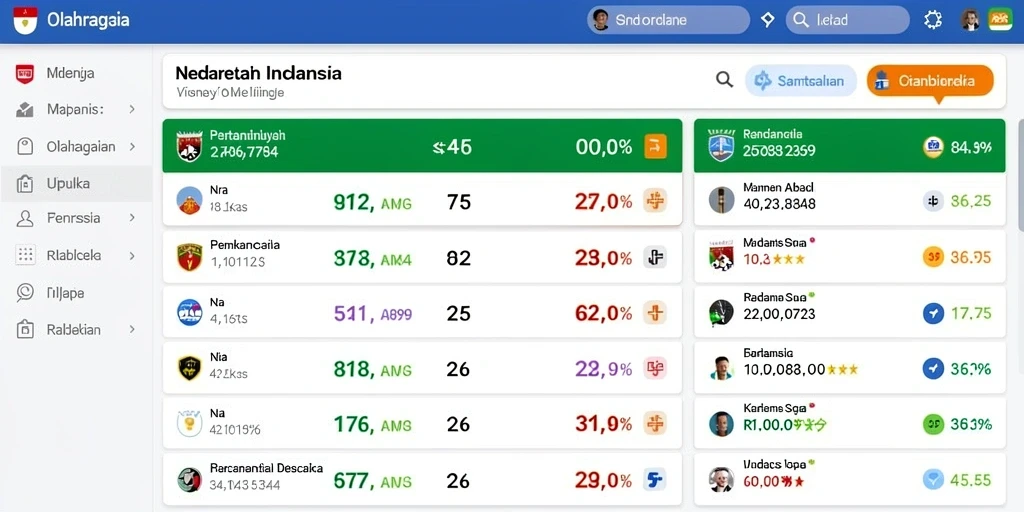Click the 40,23.8348 value
Image resolution: width=1024 pixels, height=512 pixels.
point(779,205)
